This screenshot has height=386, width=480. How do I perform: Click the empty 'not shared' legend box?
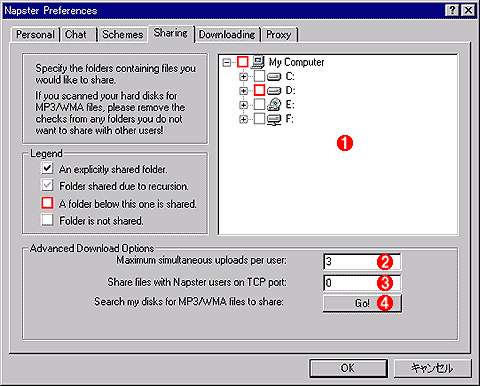(47, 220)
